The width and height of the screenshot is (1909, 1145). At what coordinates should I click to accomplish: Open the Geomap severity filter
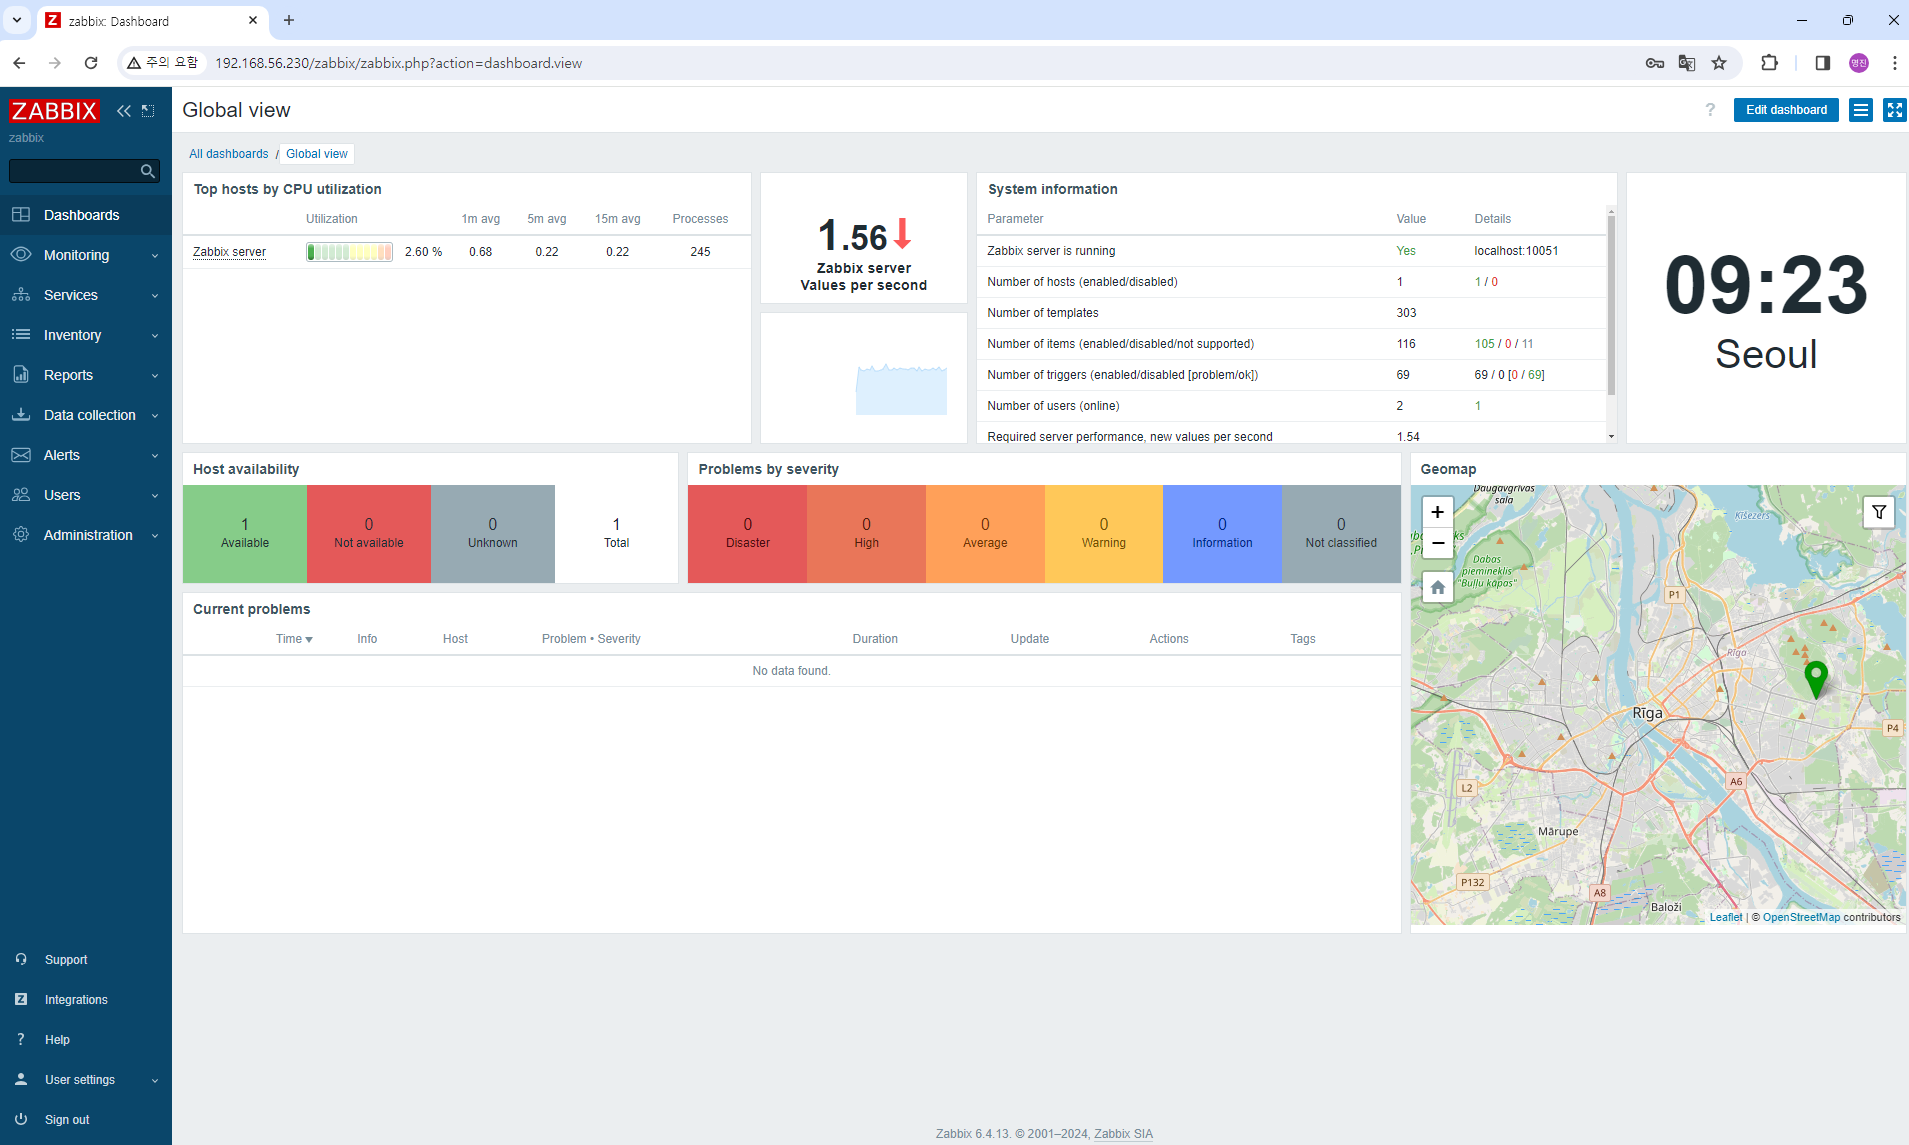(x=1879, y=512)
